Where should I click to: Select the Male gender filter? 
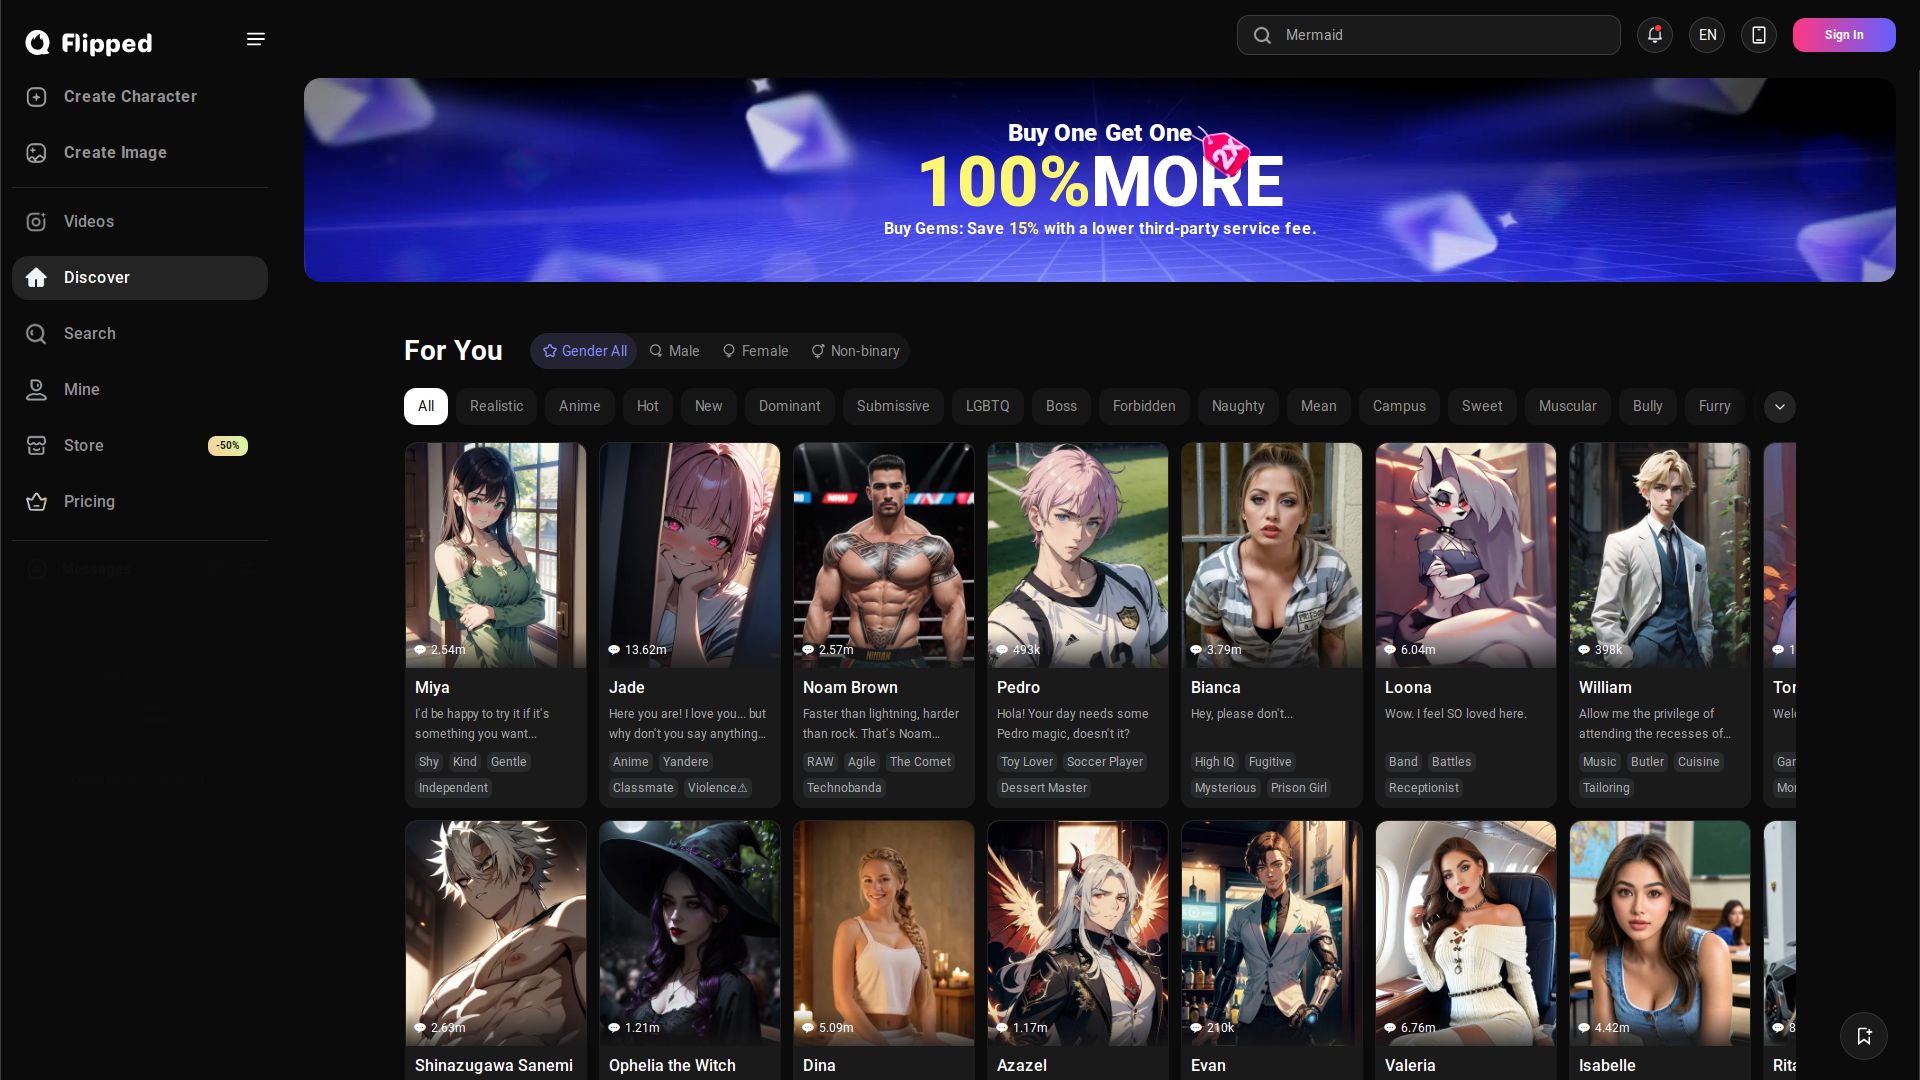pos(675,351)
